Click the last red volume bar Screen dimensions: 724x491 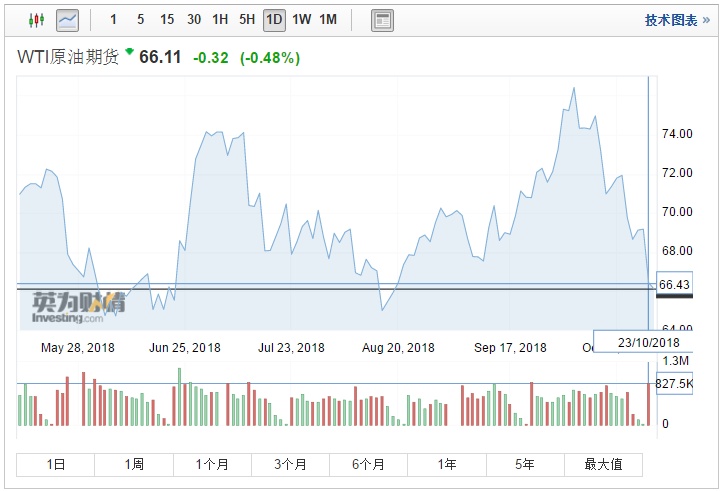(648, 404)
